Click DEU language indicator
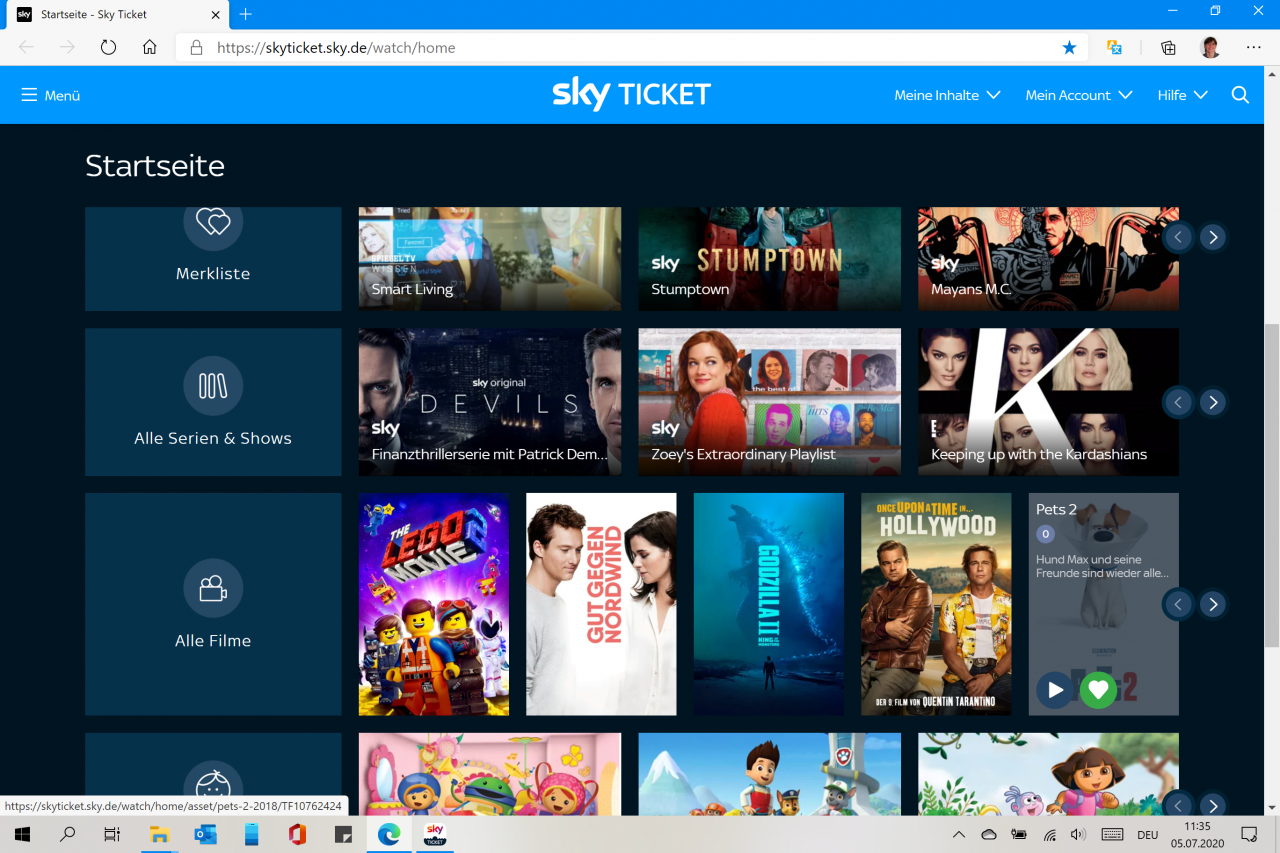The width and height of the screenshot is (1280, 853). 1148,834
